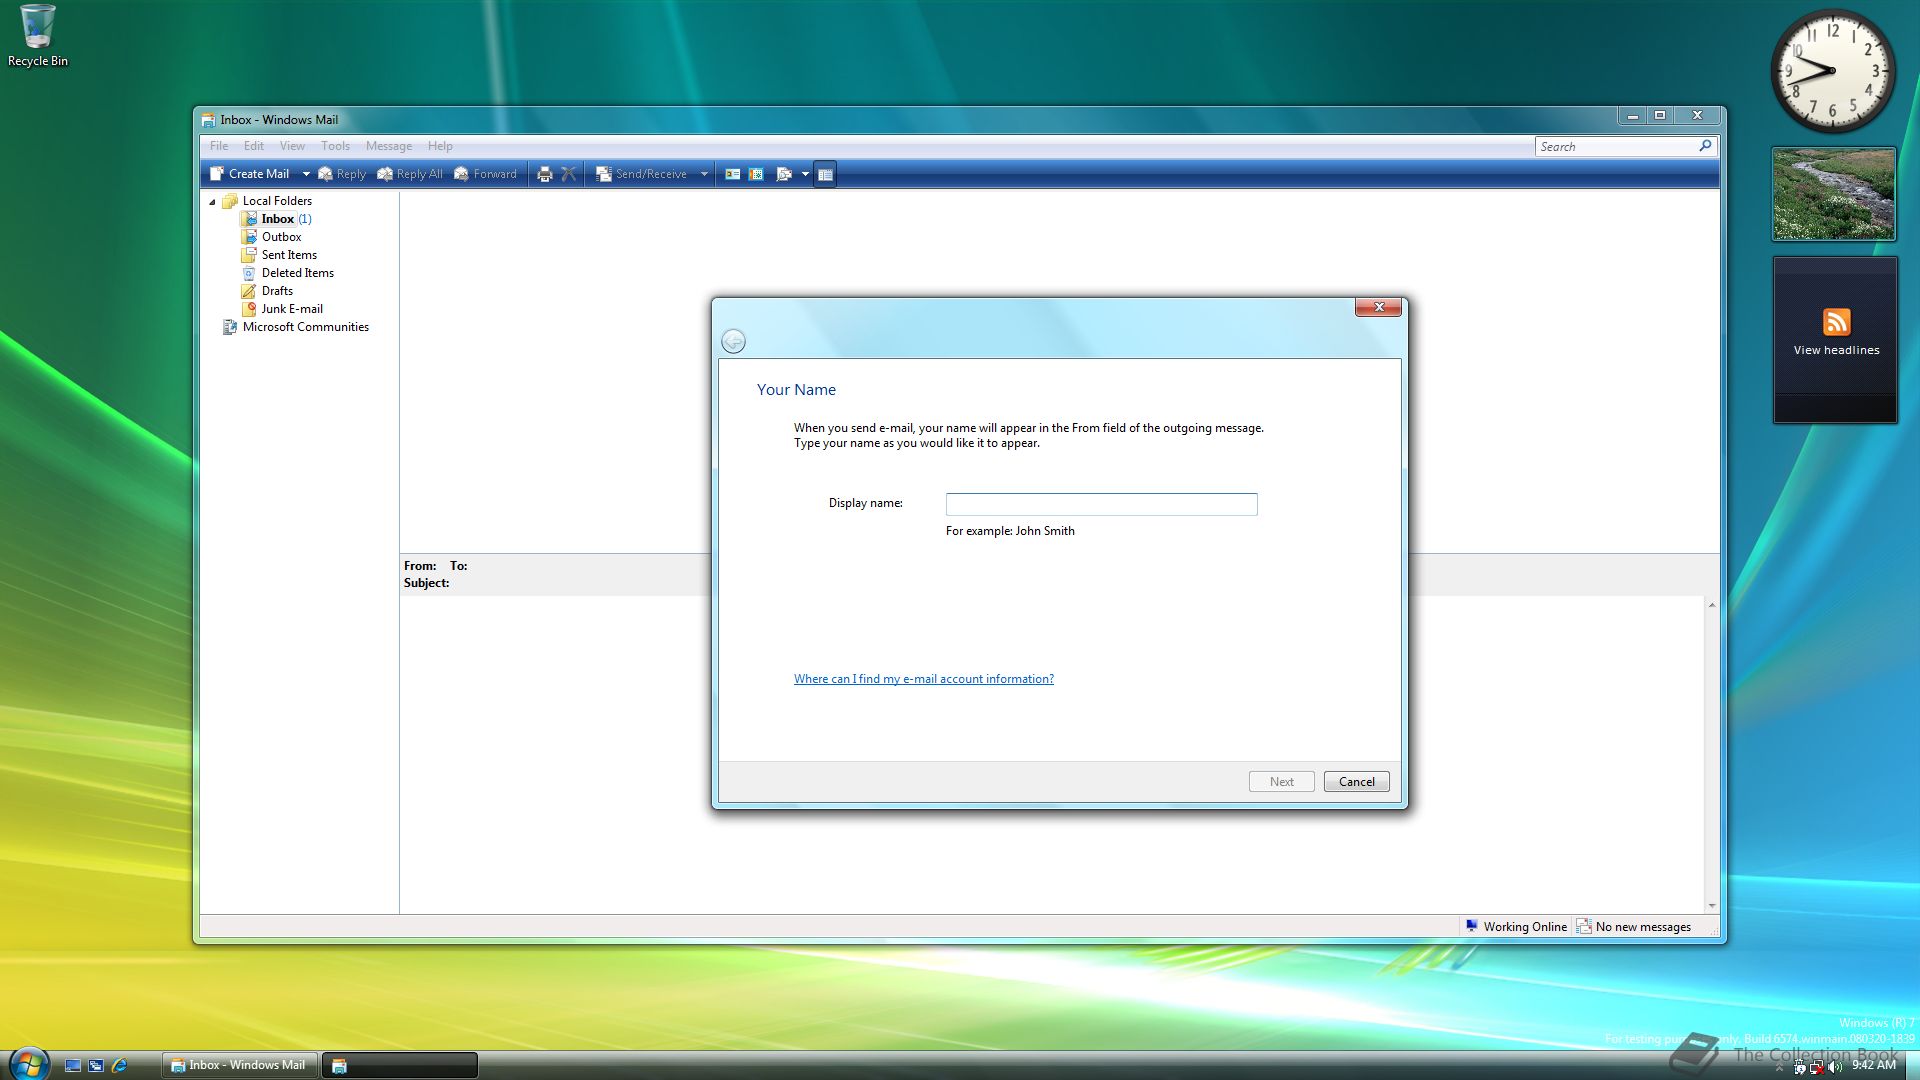The image size is (1920, 1080).
Task: Click the 9:42 AM taskbar clock
Action: (1873, 1065)
